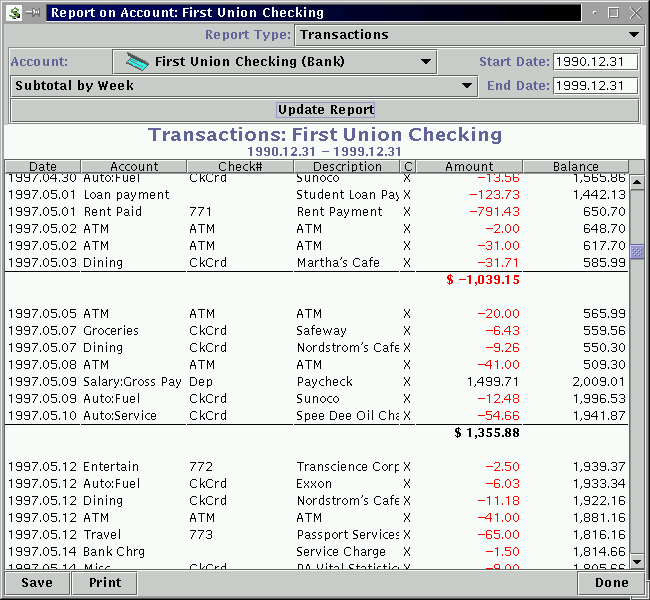Click the amount -791.43
The height and width of the screenshot is (600, 650).
coord(494,212)
